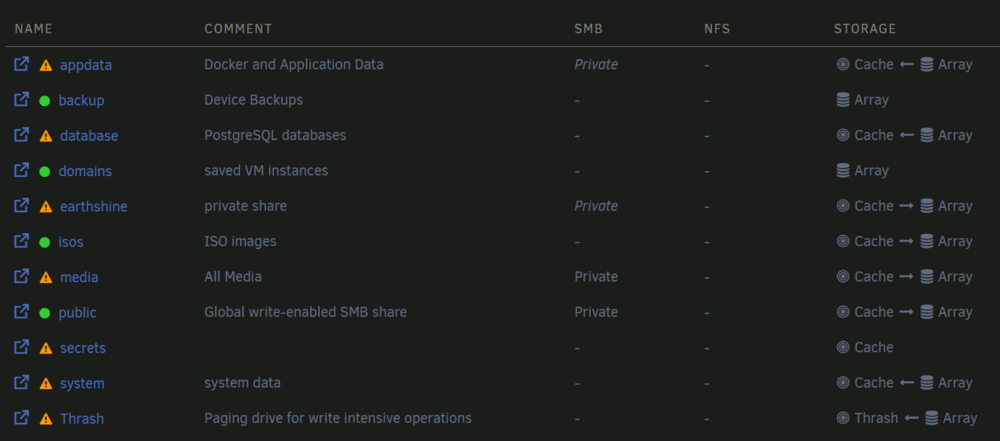1000x441 pixels.
Task: Click the green status dot for isos
Action: point(45,243)
